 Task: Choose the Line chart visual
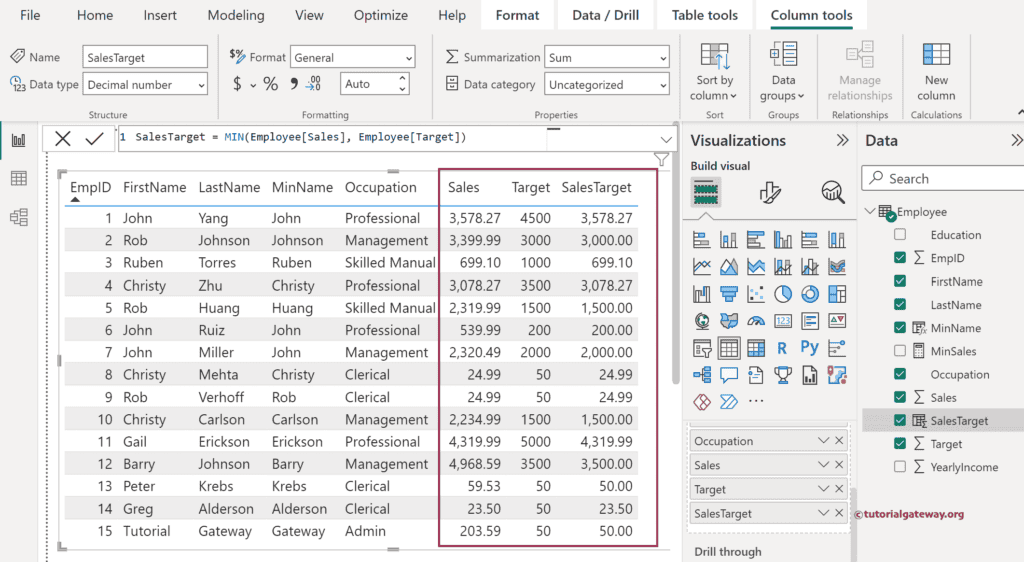click(x=701, y=266)
